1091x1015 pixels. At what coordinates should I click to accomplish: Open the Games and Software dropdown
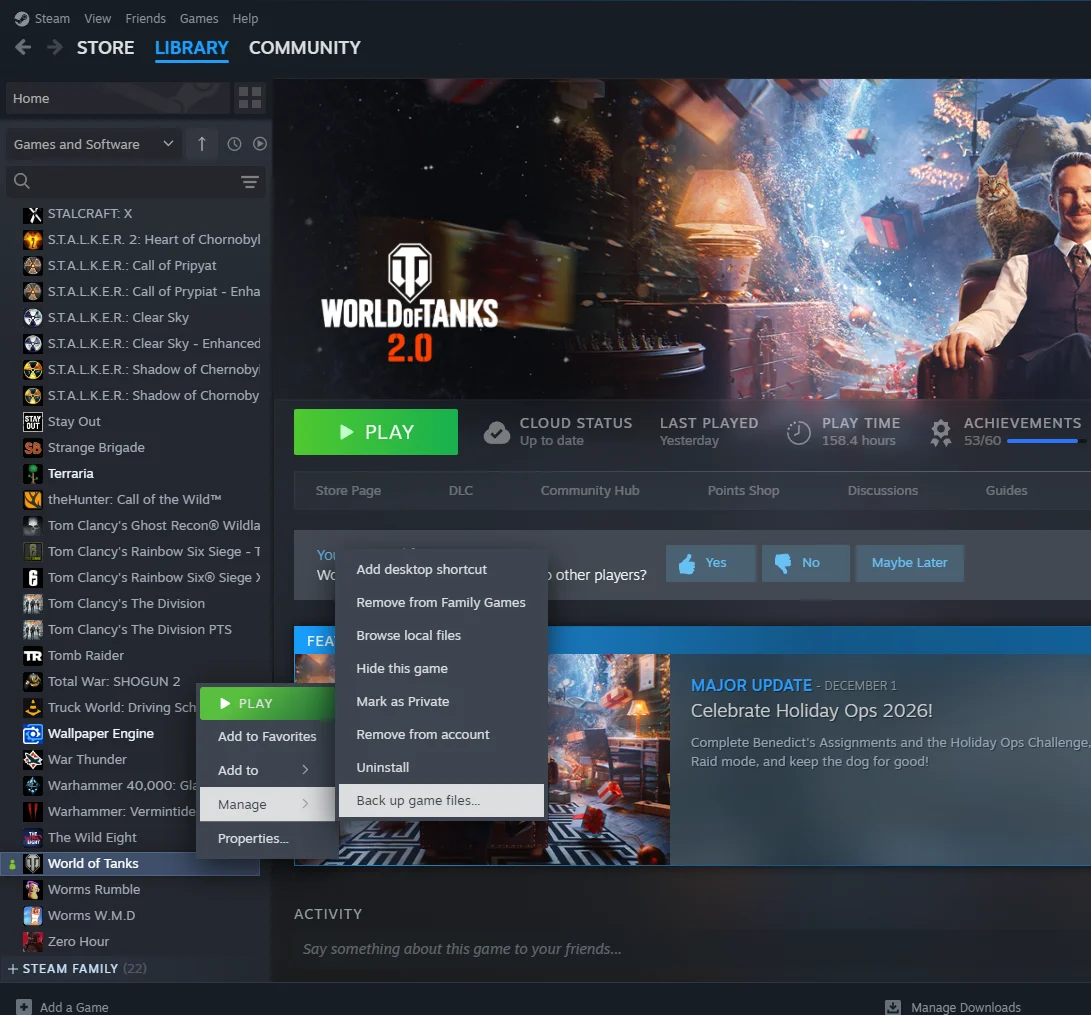pyautogui.click(x=93, y=144)
